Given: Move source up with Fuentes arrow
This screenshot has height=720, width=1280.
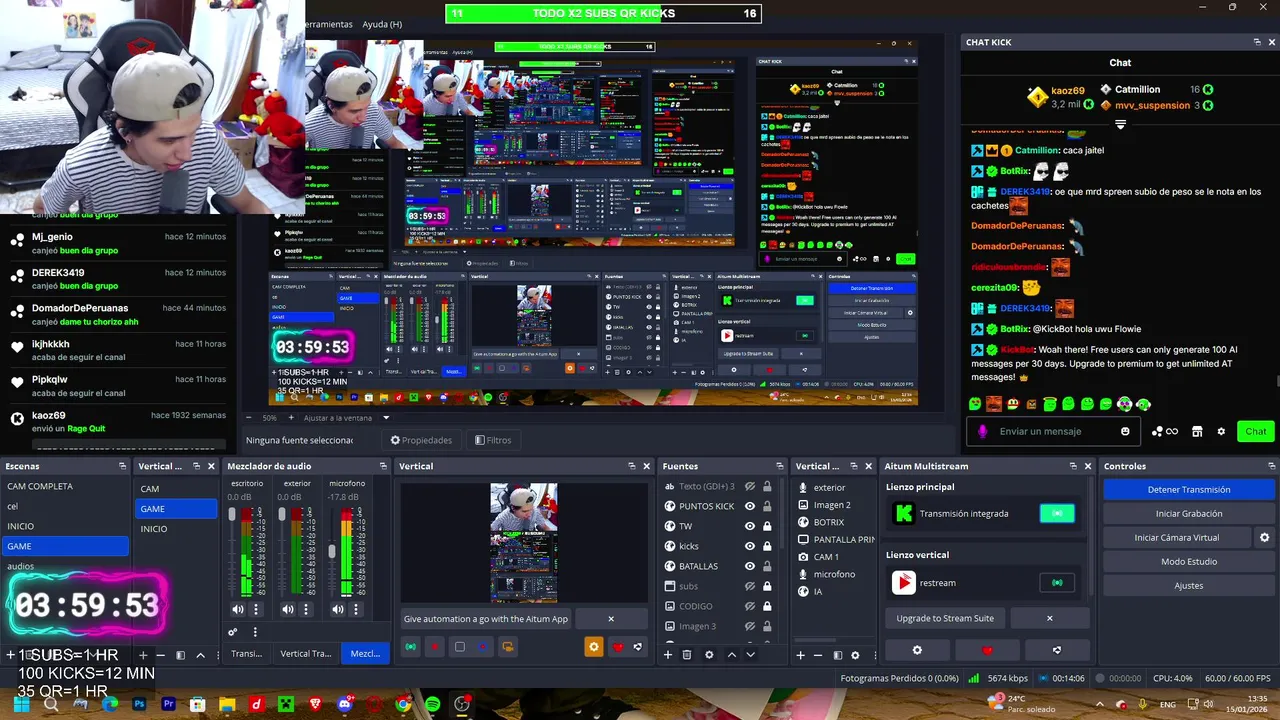Looking at the screenshot, I should pyautogui.click(x=731, y=655).
